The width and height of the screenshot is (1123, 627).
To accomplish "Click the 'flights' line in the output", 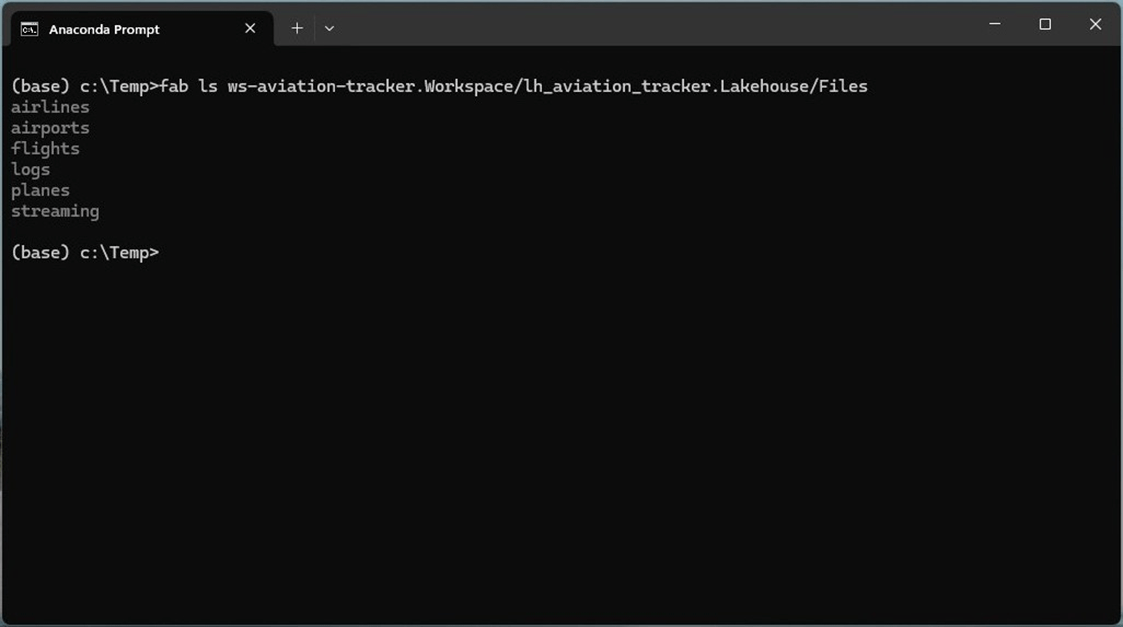I will coord(45,149).
